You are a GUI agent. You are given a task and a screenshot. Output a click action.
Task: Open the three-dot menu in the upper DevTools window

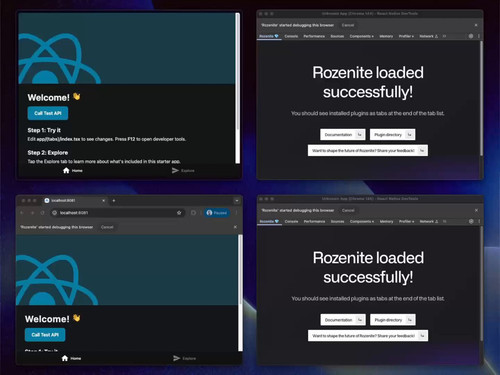click(479, 36)
